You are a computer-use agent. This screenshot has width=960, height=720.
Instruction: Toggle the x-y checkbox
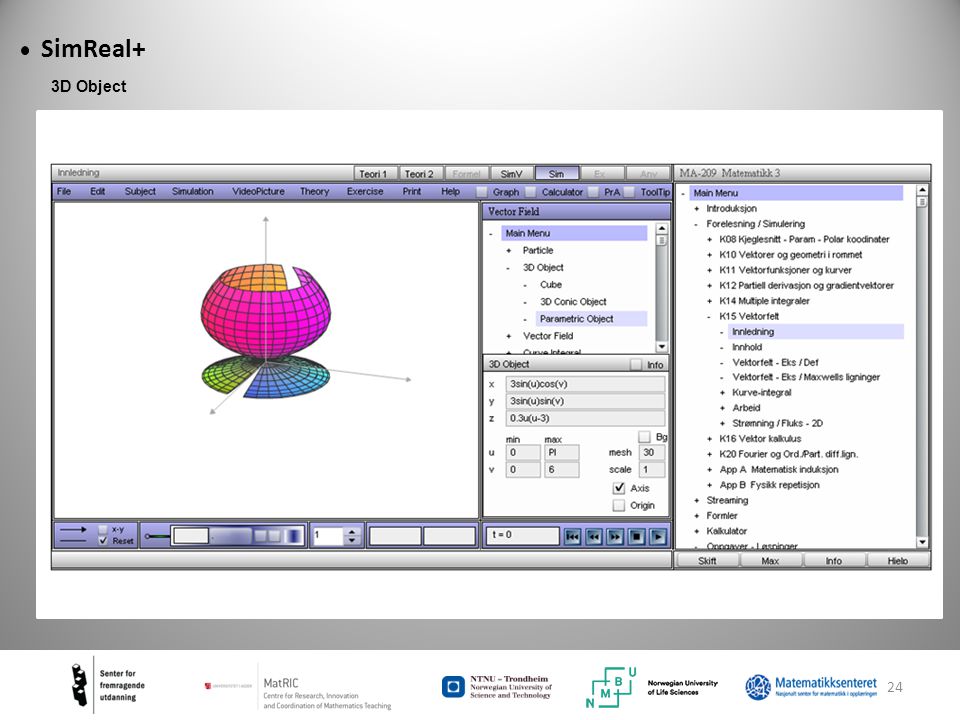(x=103, y=529)
